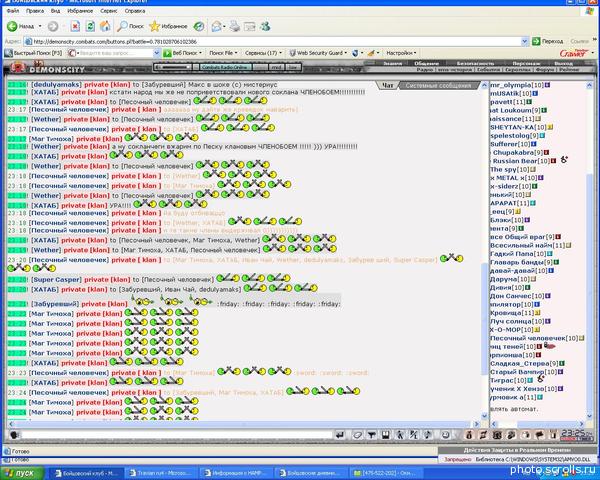Open the Сервис menu

(109, 11)
